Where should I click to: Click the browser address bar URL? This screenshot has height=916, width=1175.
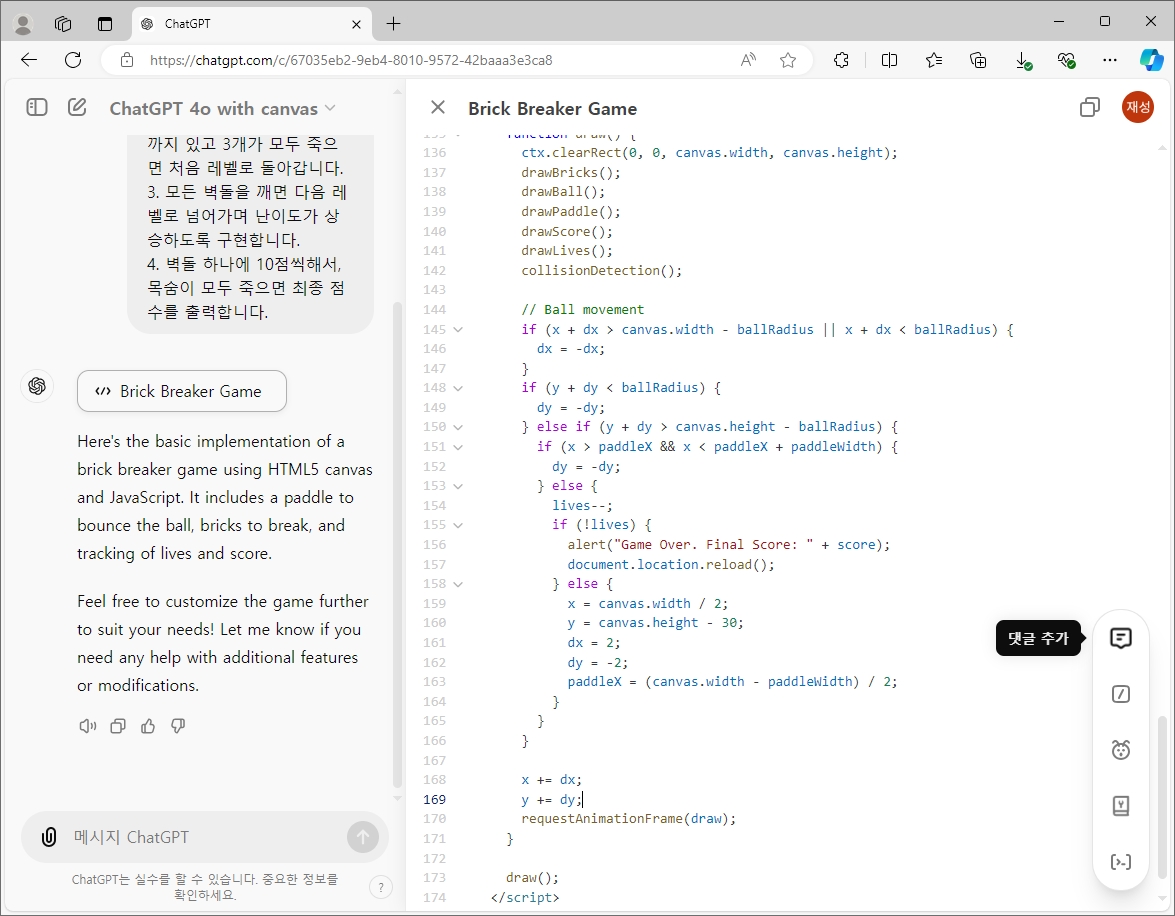pos(351,60)
